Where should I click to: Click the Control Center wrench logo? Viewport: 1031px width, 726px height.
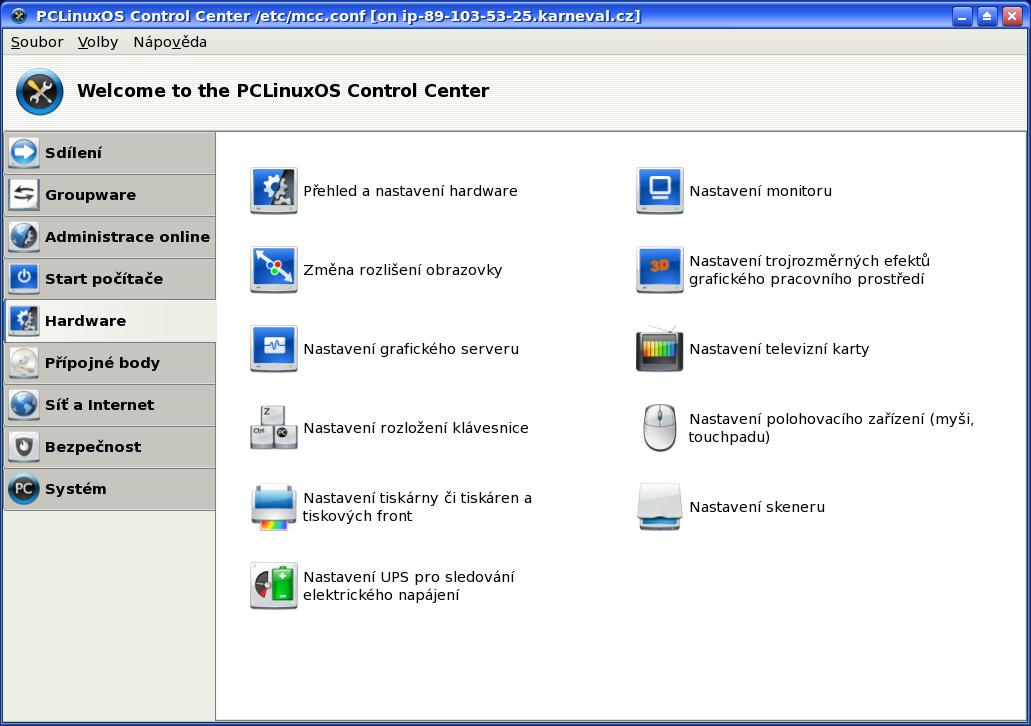(39, 91)
